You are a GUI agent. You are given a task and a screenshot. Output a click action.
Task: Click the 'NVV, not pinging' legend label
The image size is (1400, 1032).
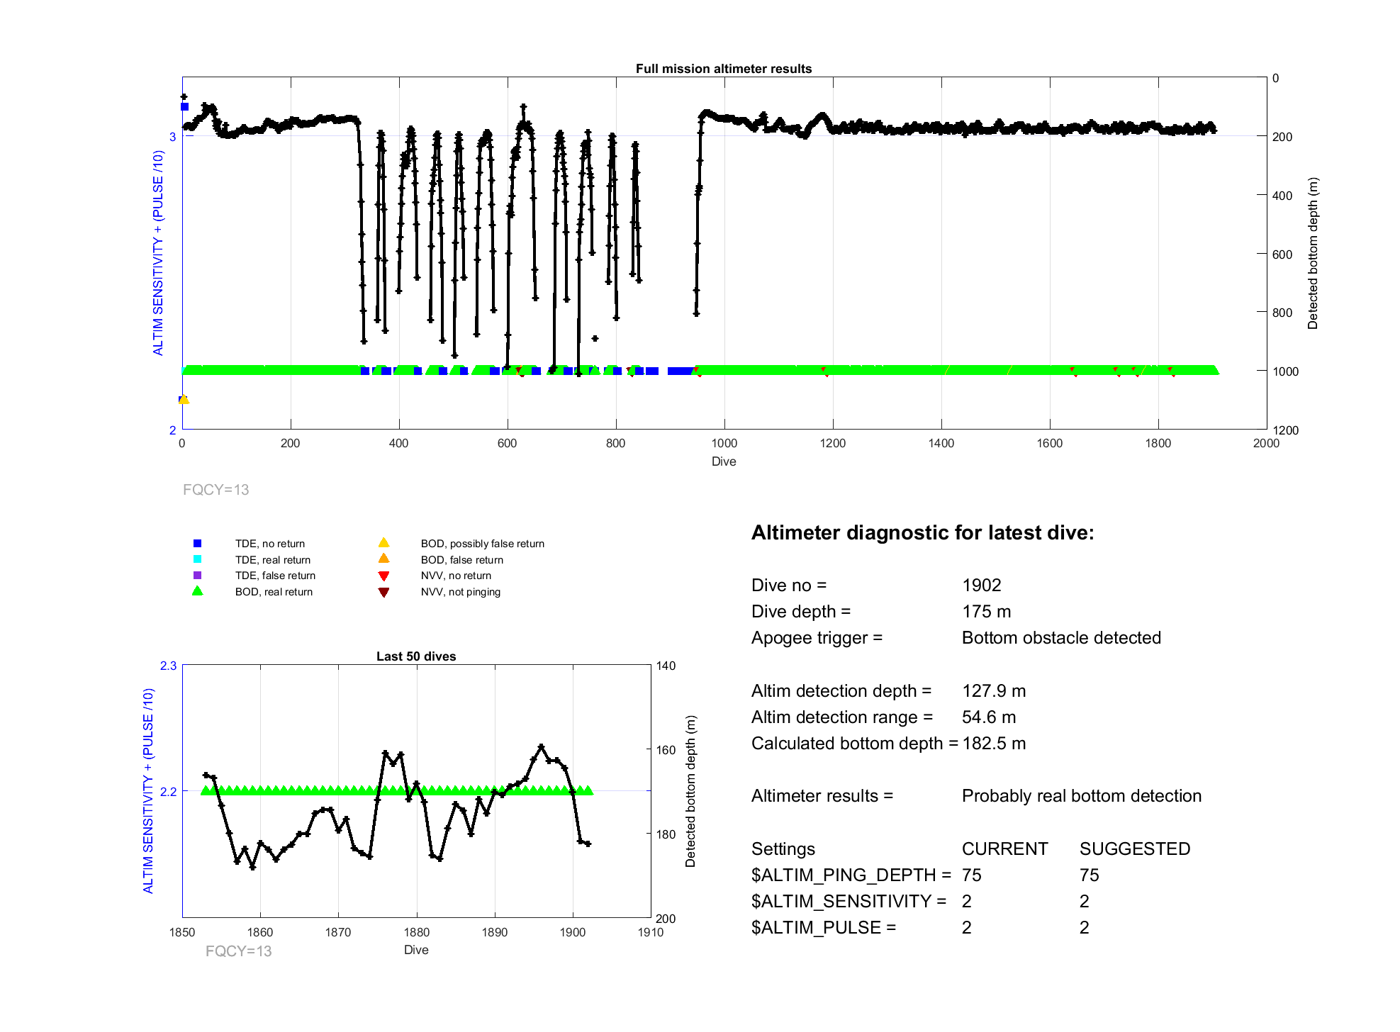[461, 592]
